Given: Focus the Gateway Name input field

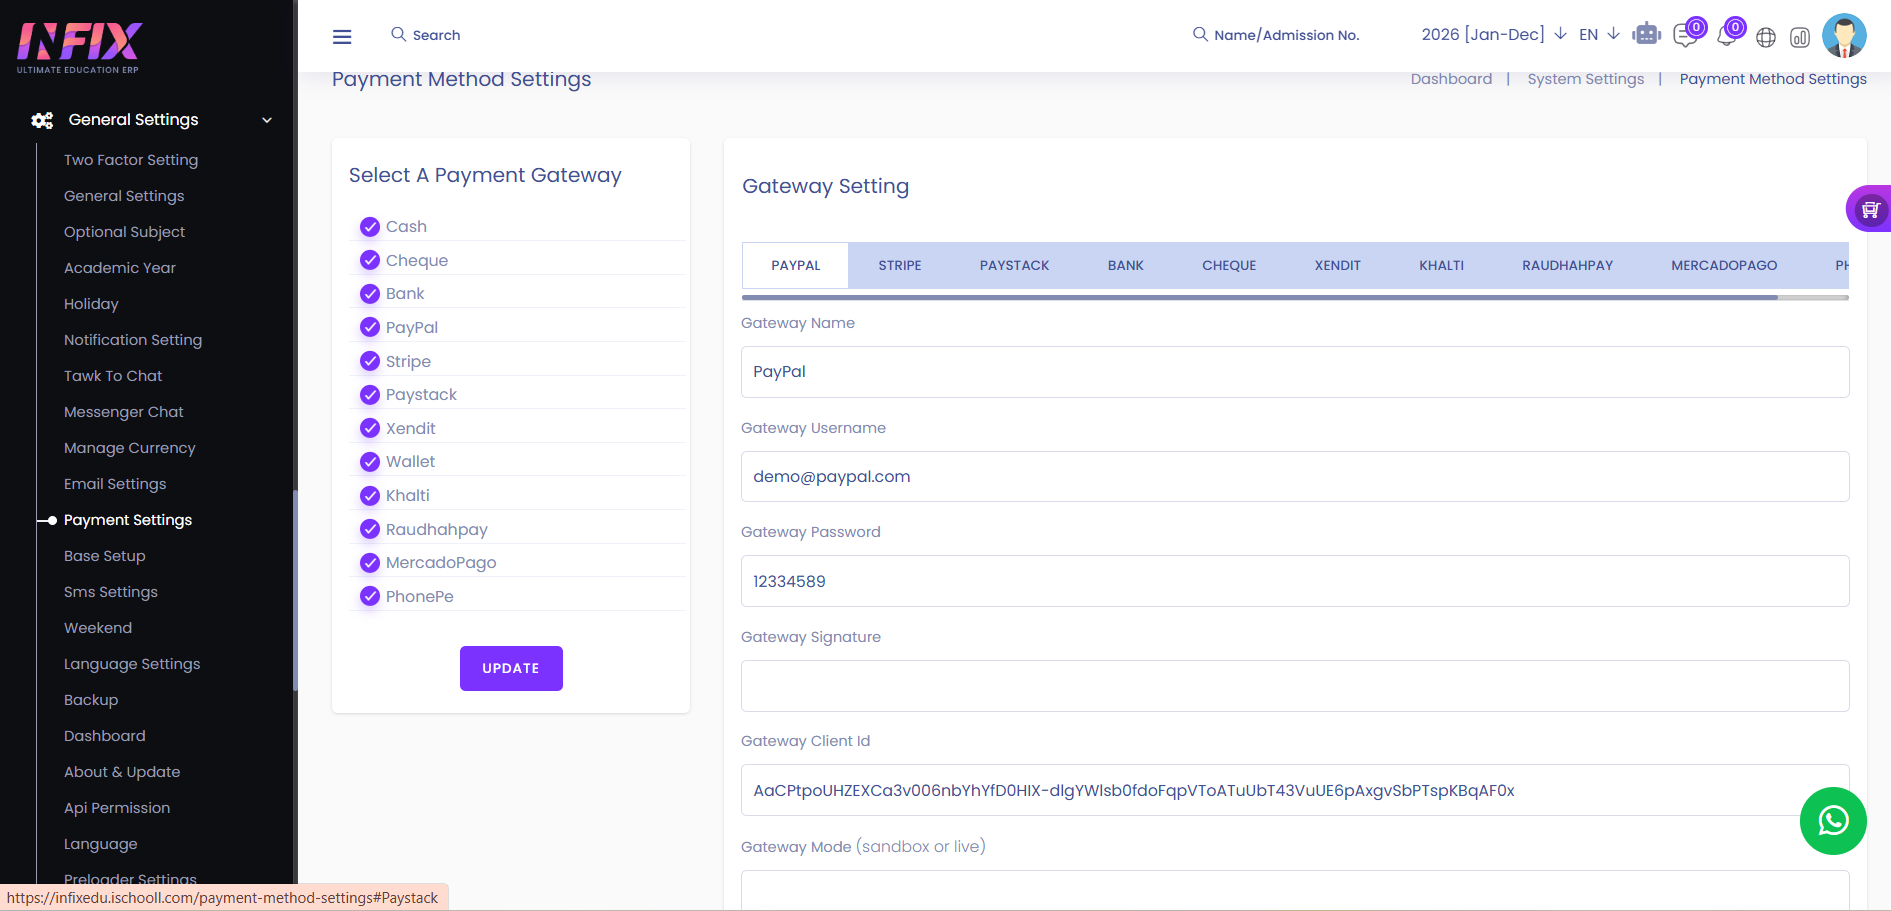Looking at the screenshot, I should coord(1295,372).
